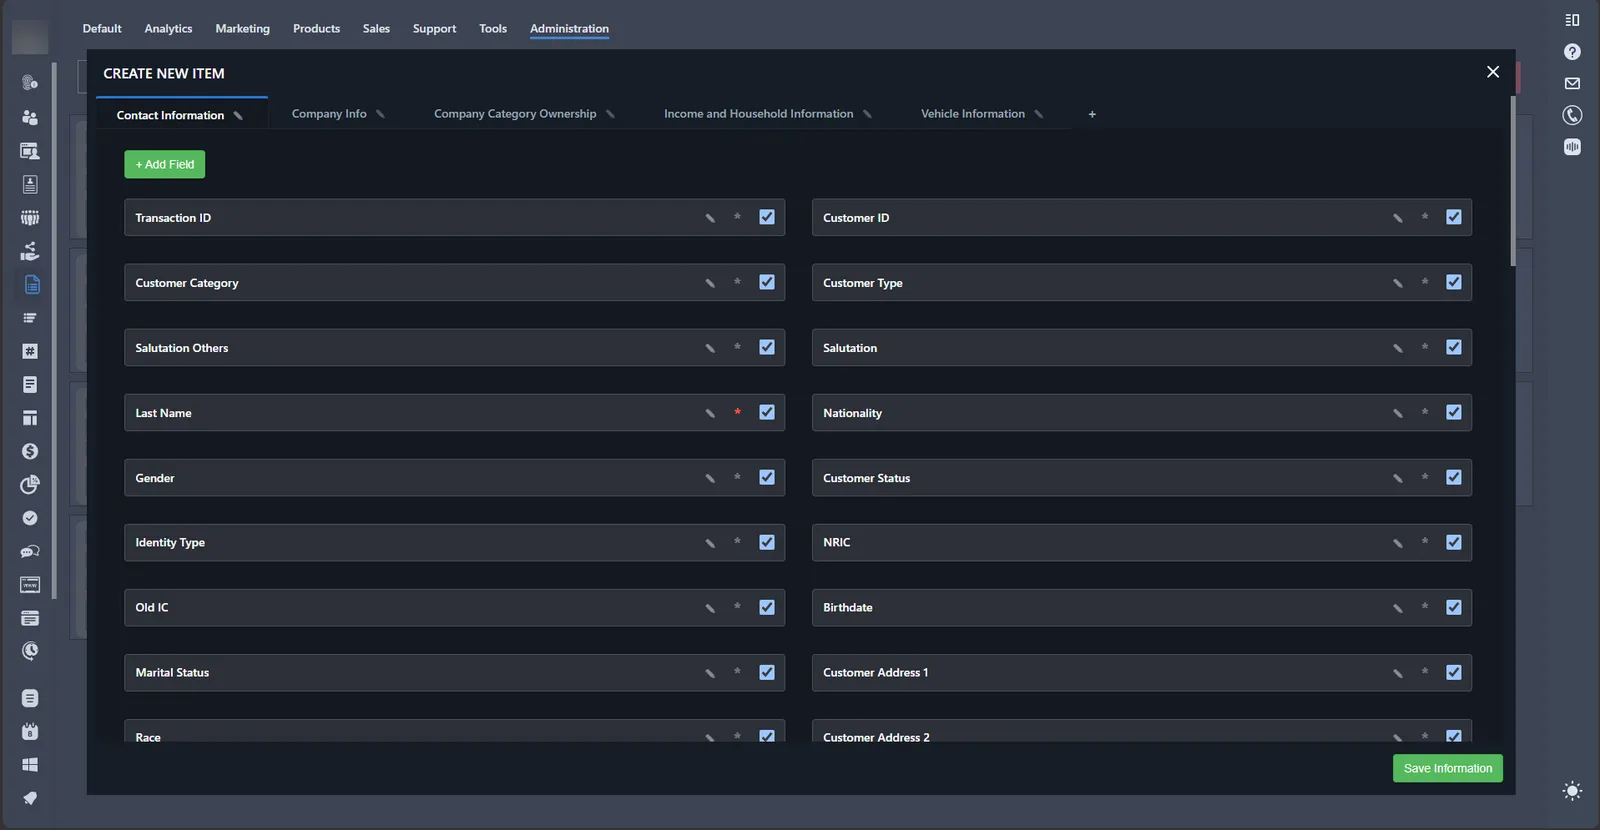The width and height of the screenshot is (1600, 830).
Task: Toggle side panel icon at top right
Action: 1572,20
